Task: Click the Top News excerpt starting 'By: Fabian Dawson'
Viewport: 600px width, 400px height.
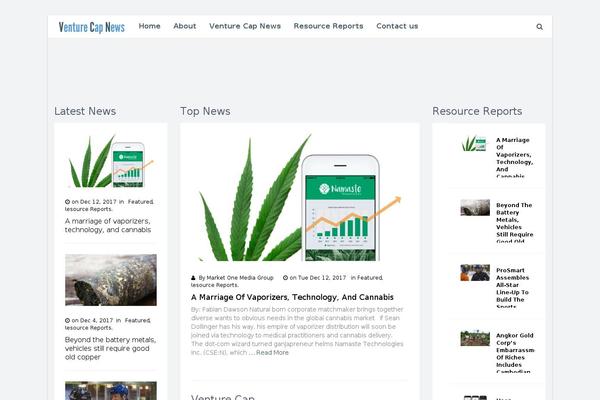Action: [297, 331]
